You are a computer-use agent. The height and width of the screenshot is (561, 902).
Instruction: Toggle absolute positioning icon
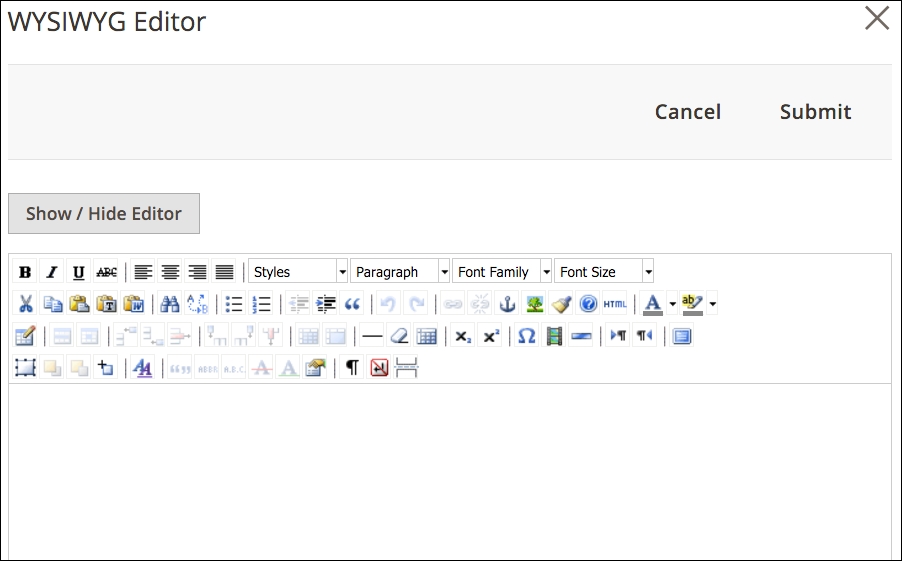(x=106, y=368)
